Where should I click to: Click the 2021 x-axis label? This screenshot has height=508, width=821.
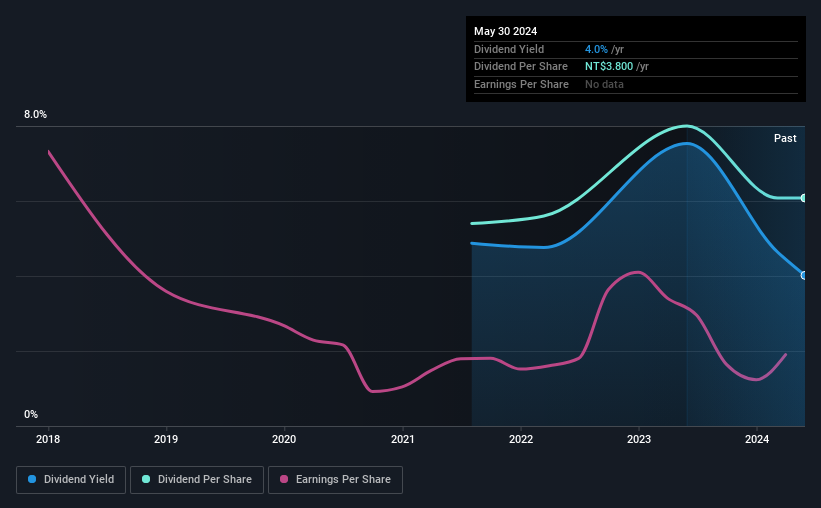point(403,439)
